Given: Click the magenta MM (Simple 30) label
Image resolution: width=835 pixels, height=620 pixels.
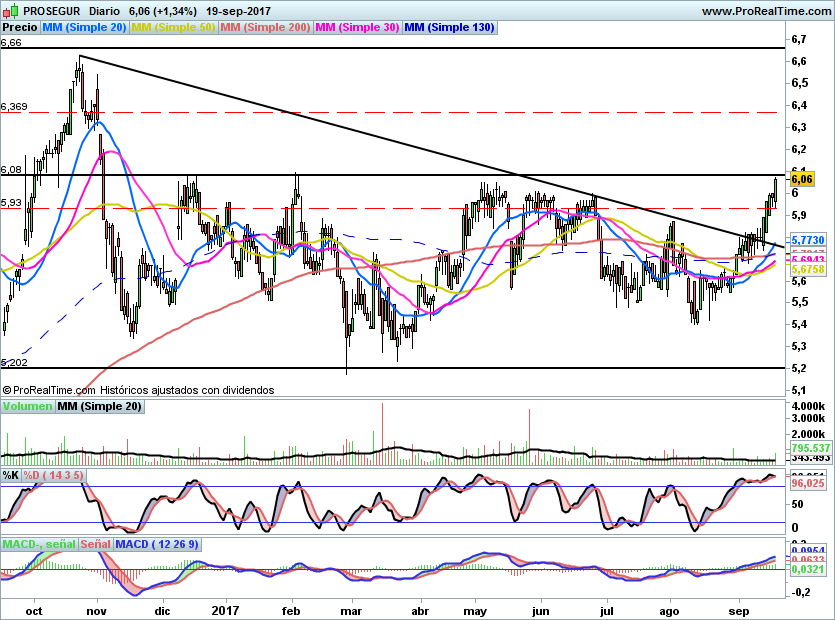Looking at the screenshot, I should click(x=358, y=28).
